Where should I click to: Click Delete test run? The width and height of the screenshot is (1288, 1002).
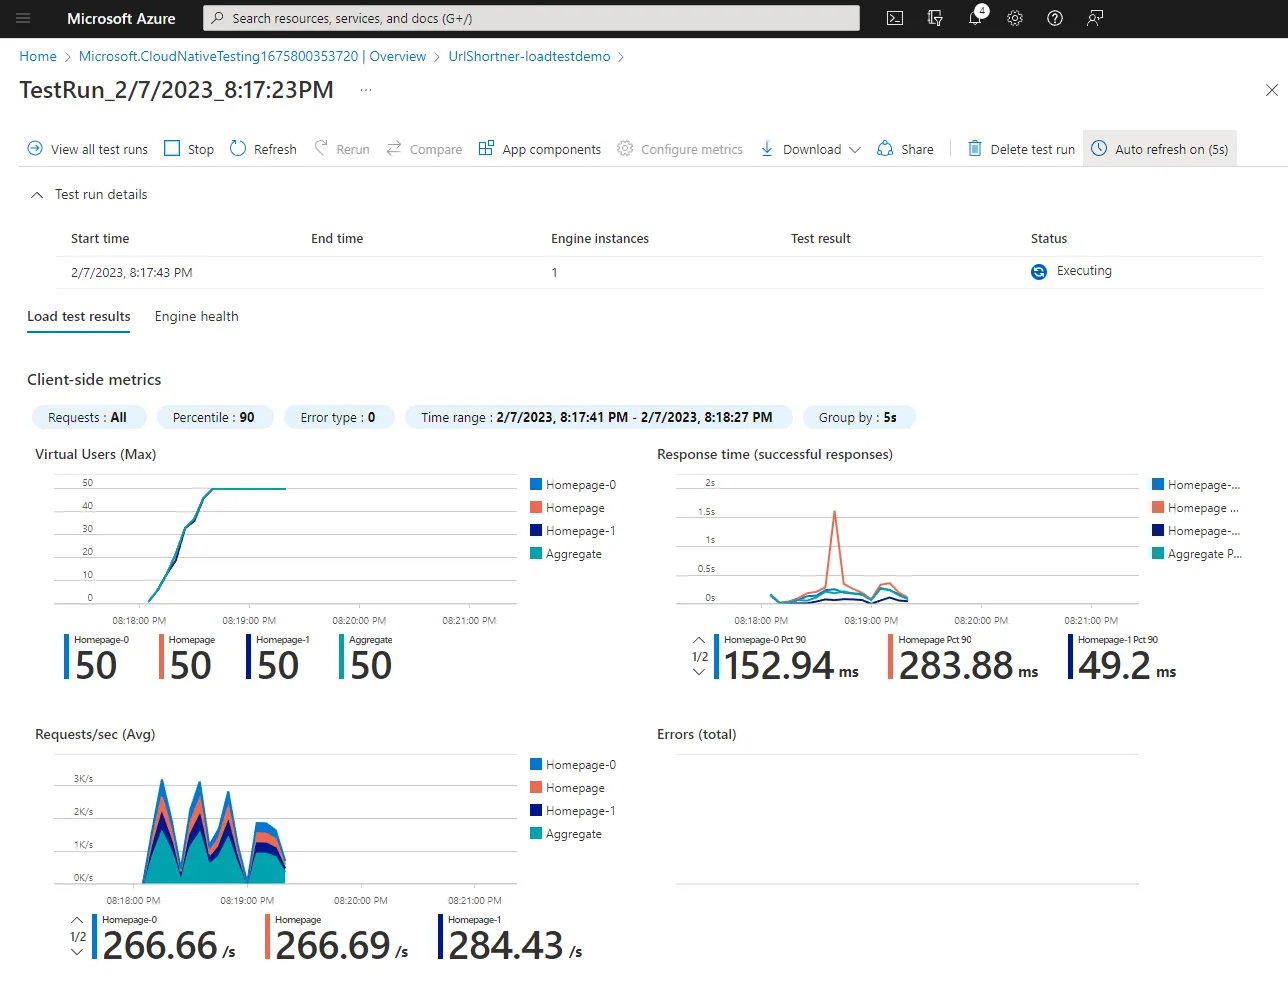(x=1021, y=149)
